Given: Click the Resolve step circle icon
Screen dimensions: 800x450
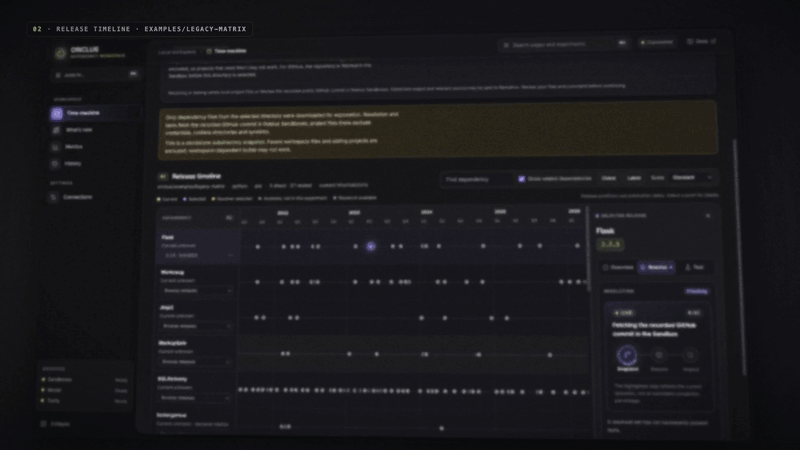Looking at the screenshot, I should click(x=659, y=355).
